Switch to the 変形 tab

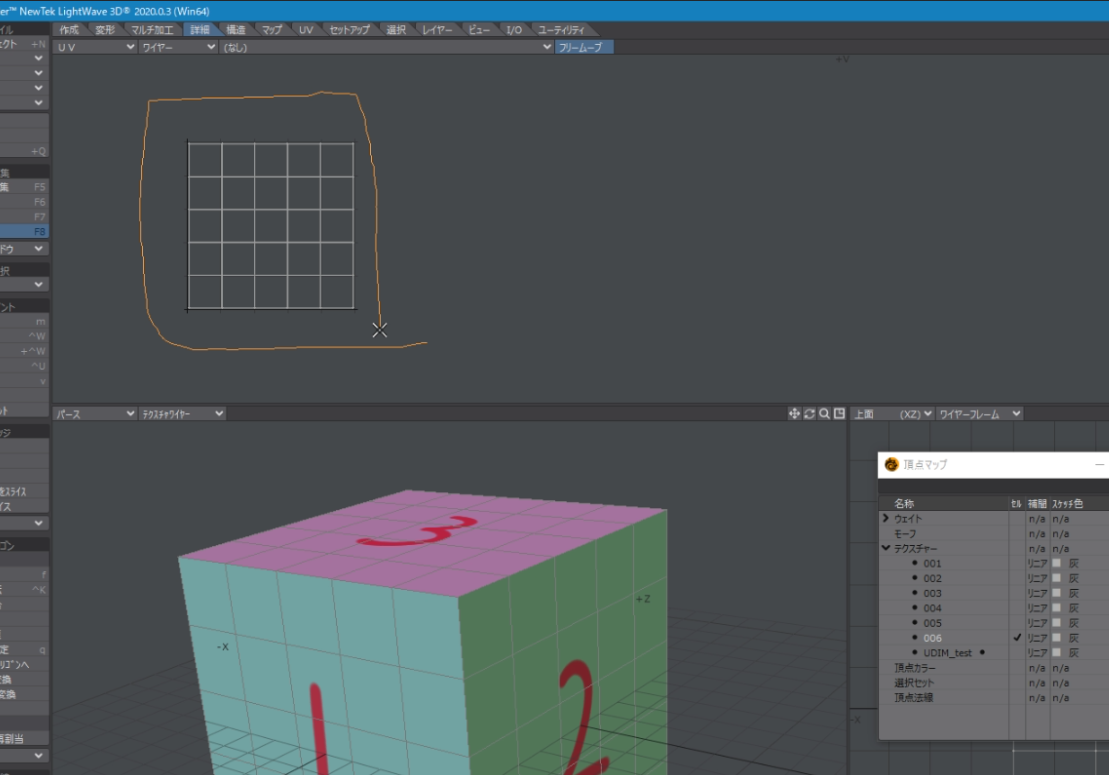105,30
